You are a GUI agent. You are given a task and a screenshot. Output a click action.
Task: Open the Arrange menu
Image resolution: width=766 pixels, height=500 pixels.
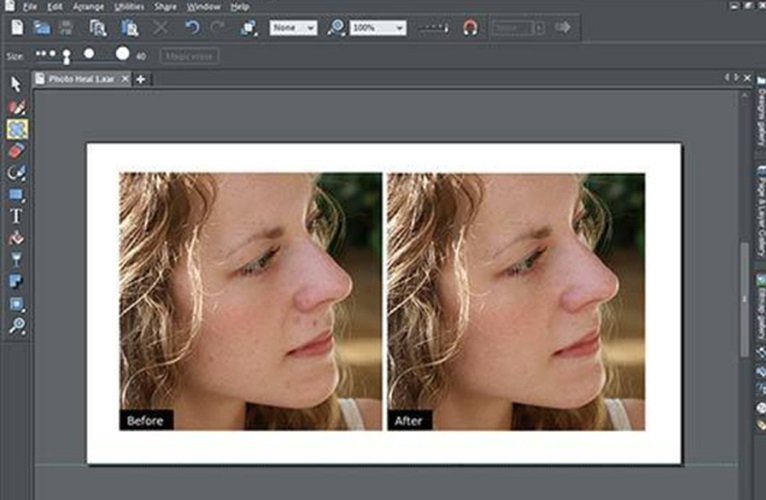(x=88, y=6)
